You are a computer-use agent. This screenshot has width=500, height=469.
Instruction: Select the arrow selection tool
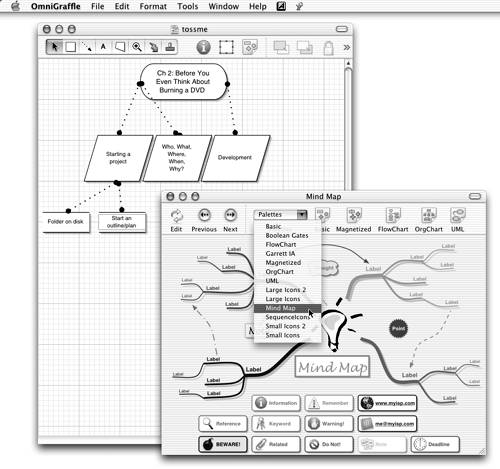tap(54, 47)
